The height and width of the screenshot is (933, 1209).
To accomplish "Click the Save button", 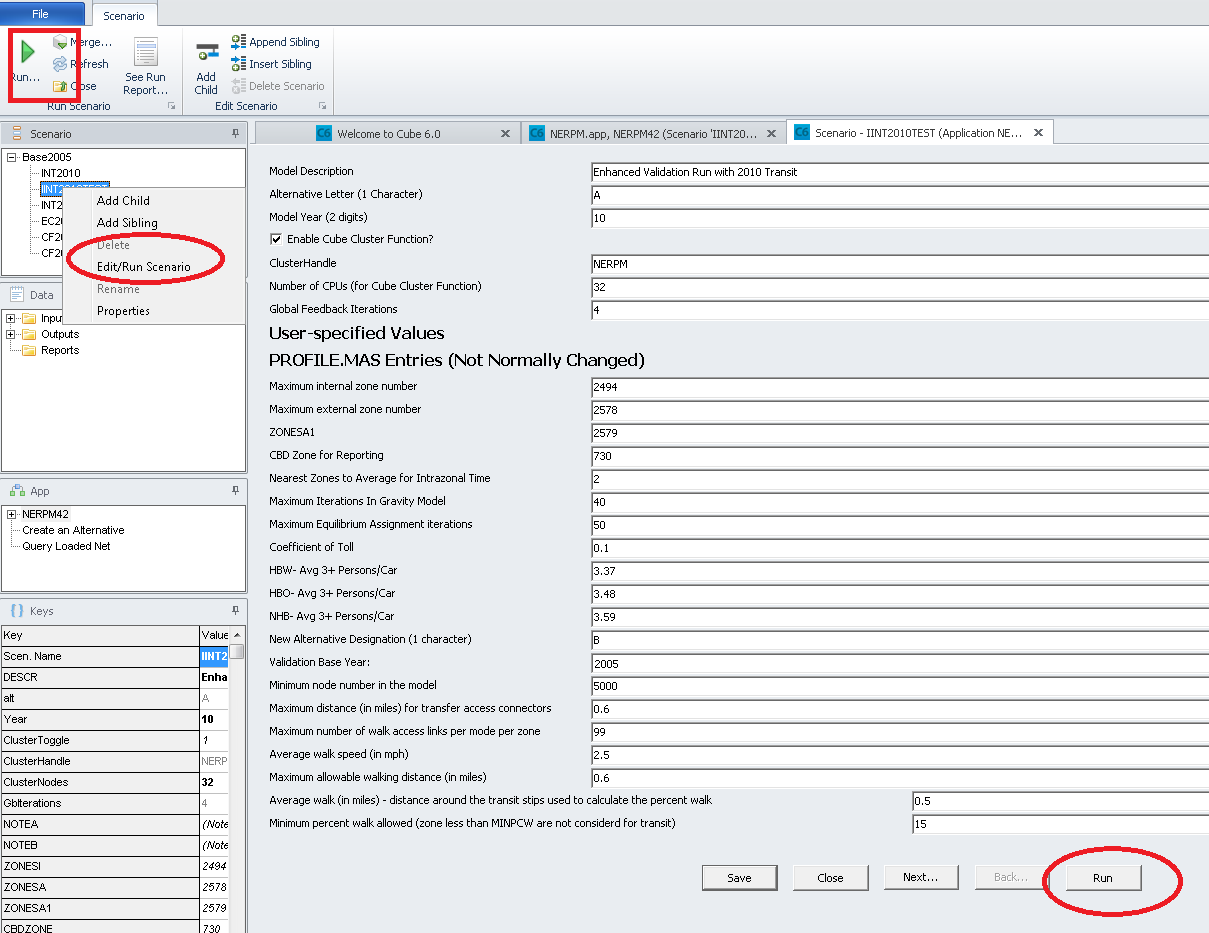I will [x=739, y=878].
